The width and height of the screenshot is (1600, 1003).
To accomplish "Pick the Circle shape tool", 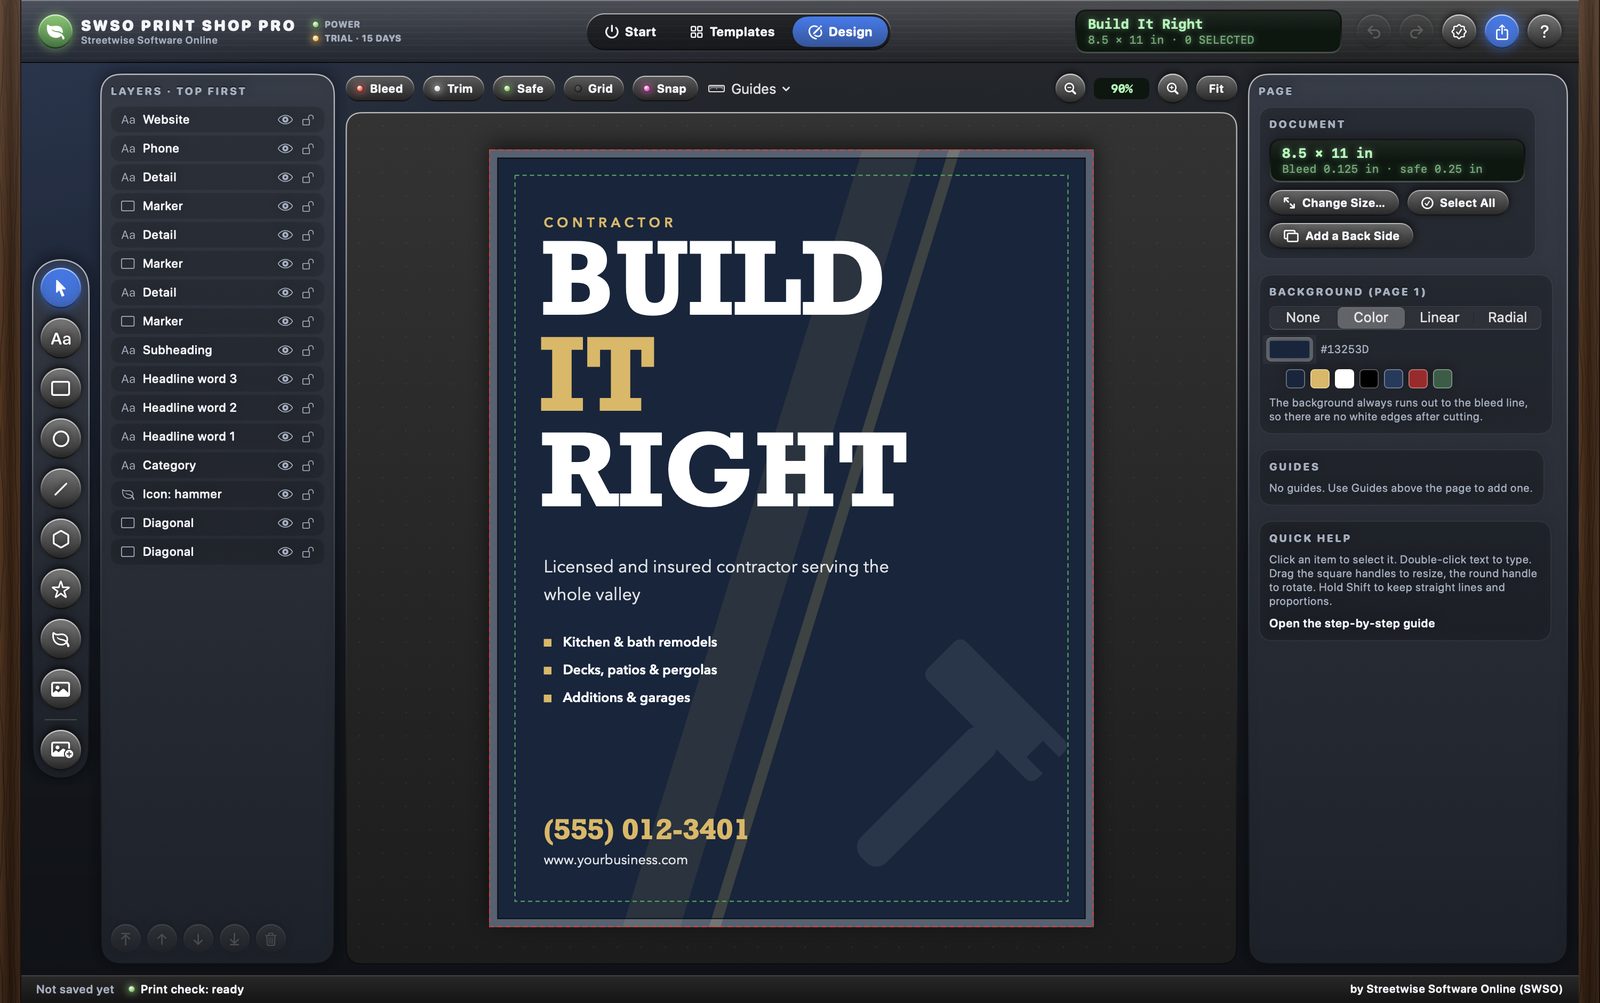I will (x=61, y=438).
